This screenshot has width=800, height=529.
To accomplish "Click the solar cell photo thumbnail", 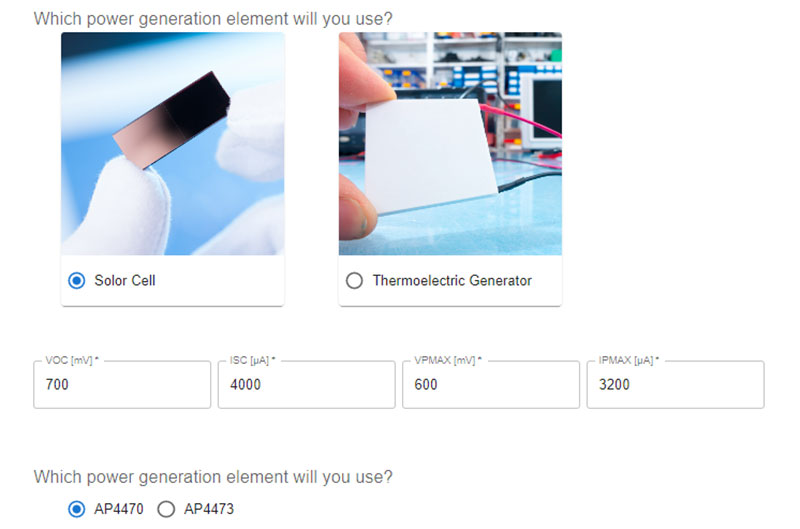I will (172, 144).
